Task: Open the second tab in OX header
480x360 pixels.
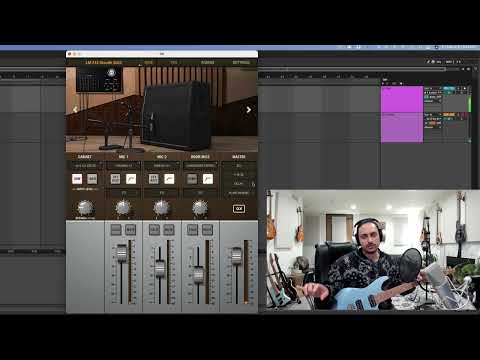Action: 174,63
